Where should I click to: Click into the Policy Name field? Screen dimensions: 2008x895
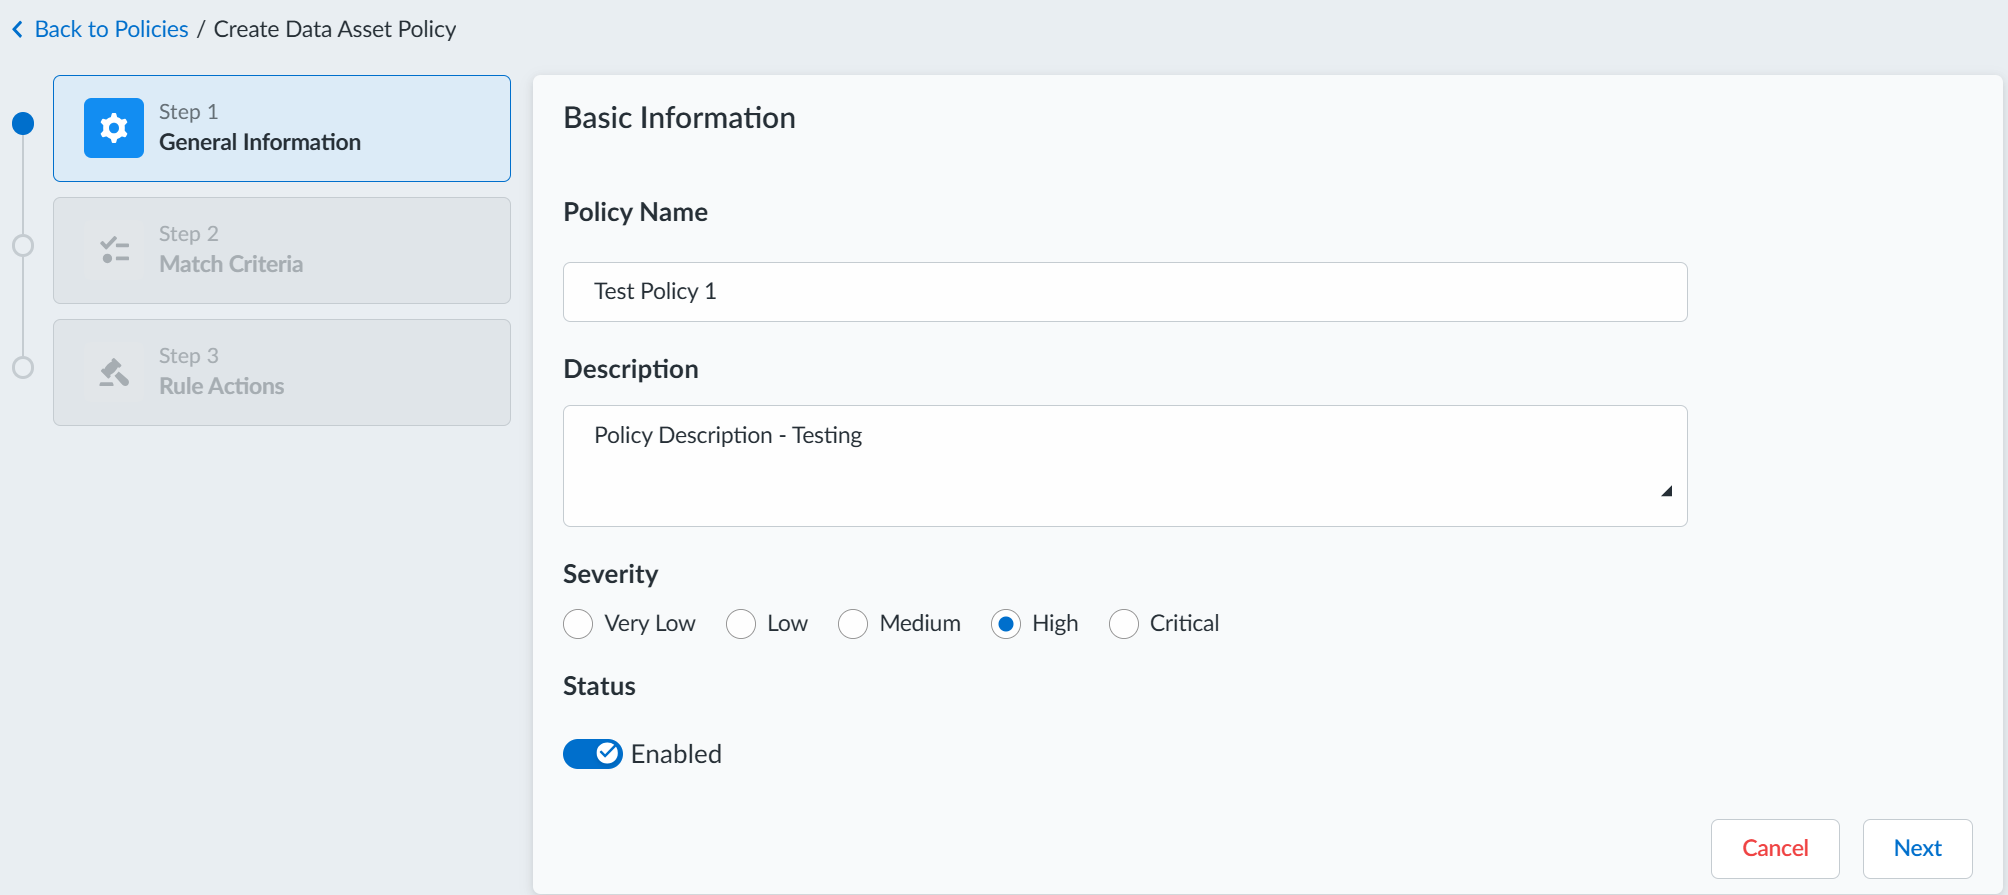[1125, 292]
